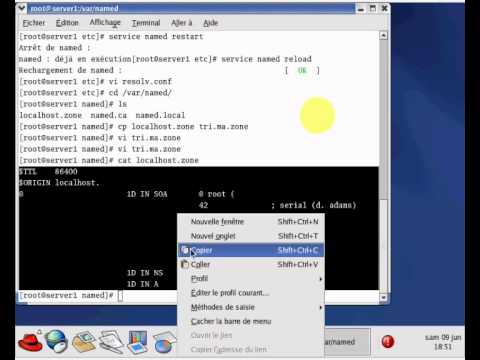Viewport: 480px width, 360px height.
Task: Choose Cacher la barre de menu
Action: click(251, 322)
